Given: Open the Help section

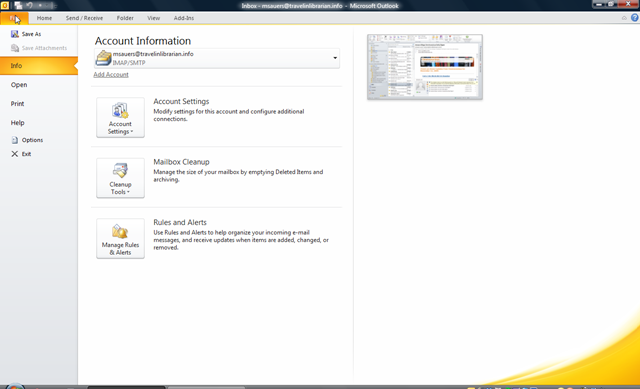Looking at the screenshot, I should point(18,123).
